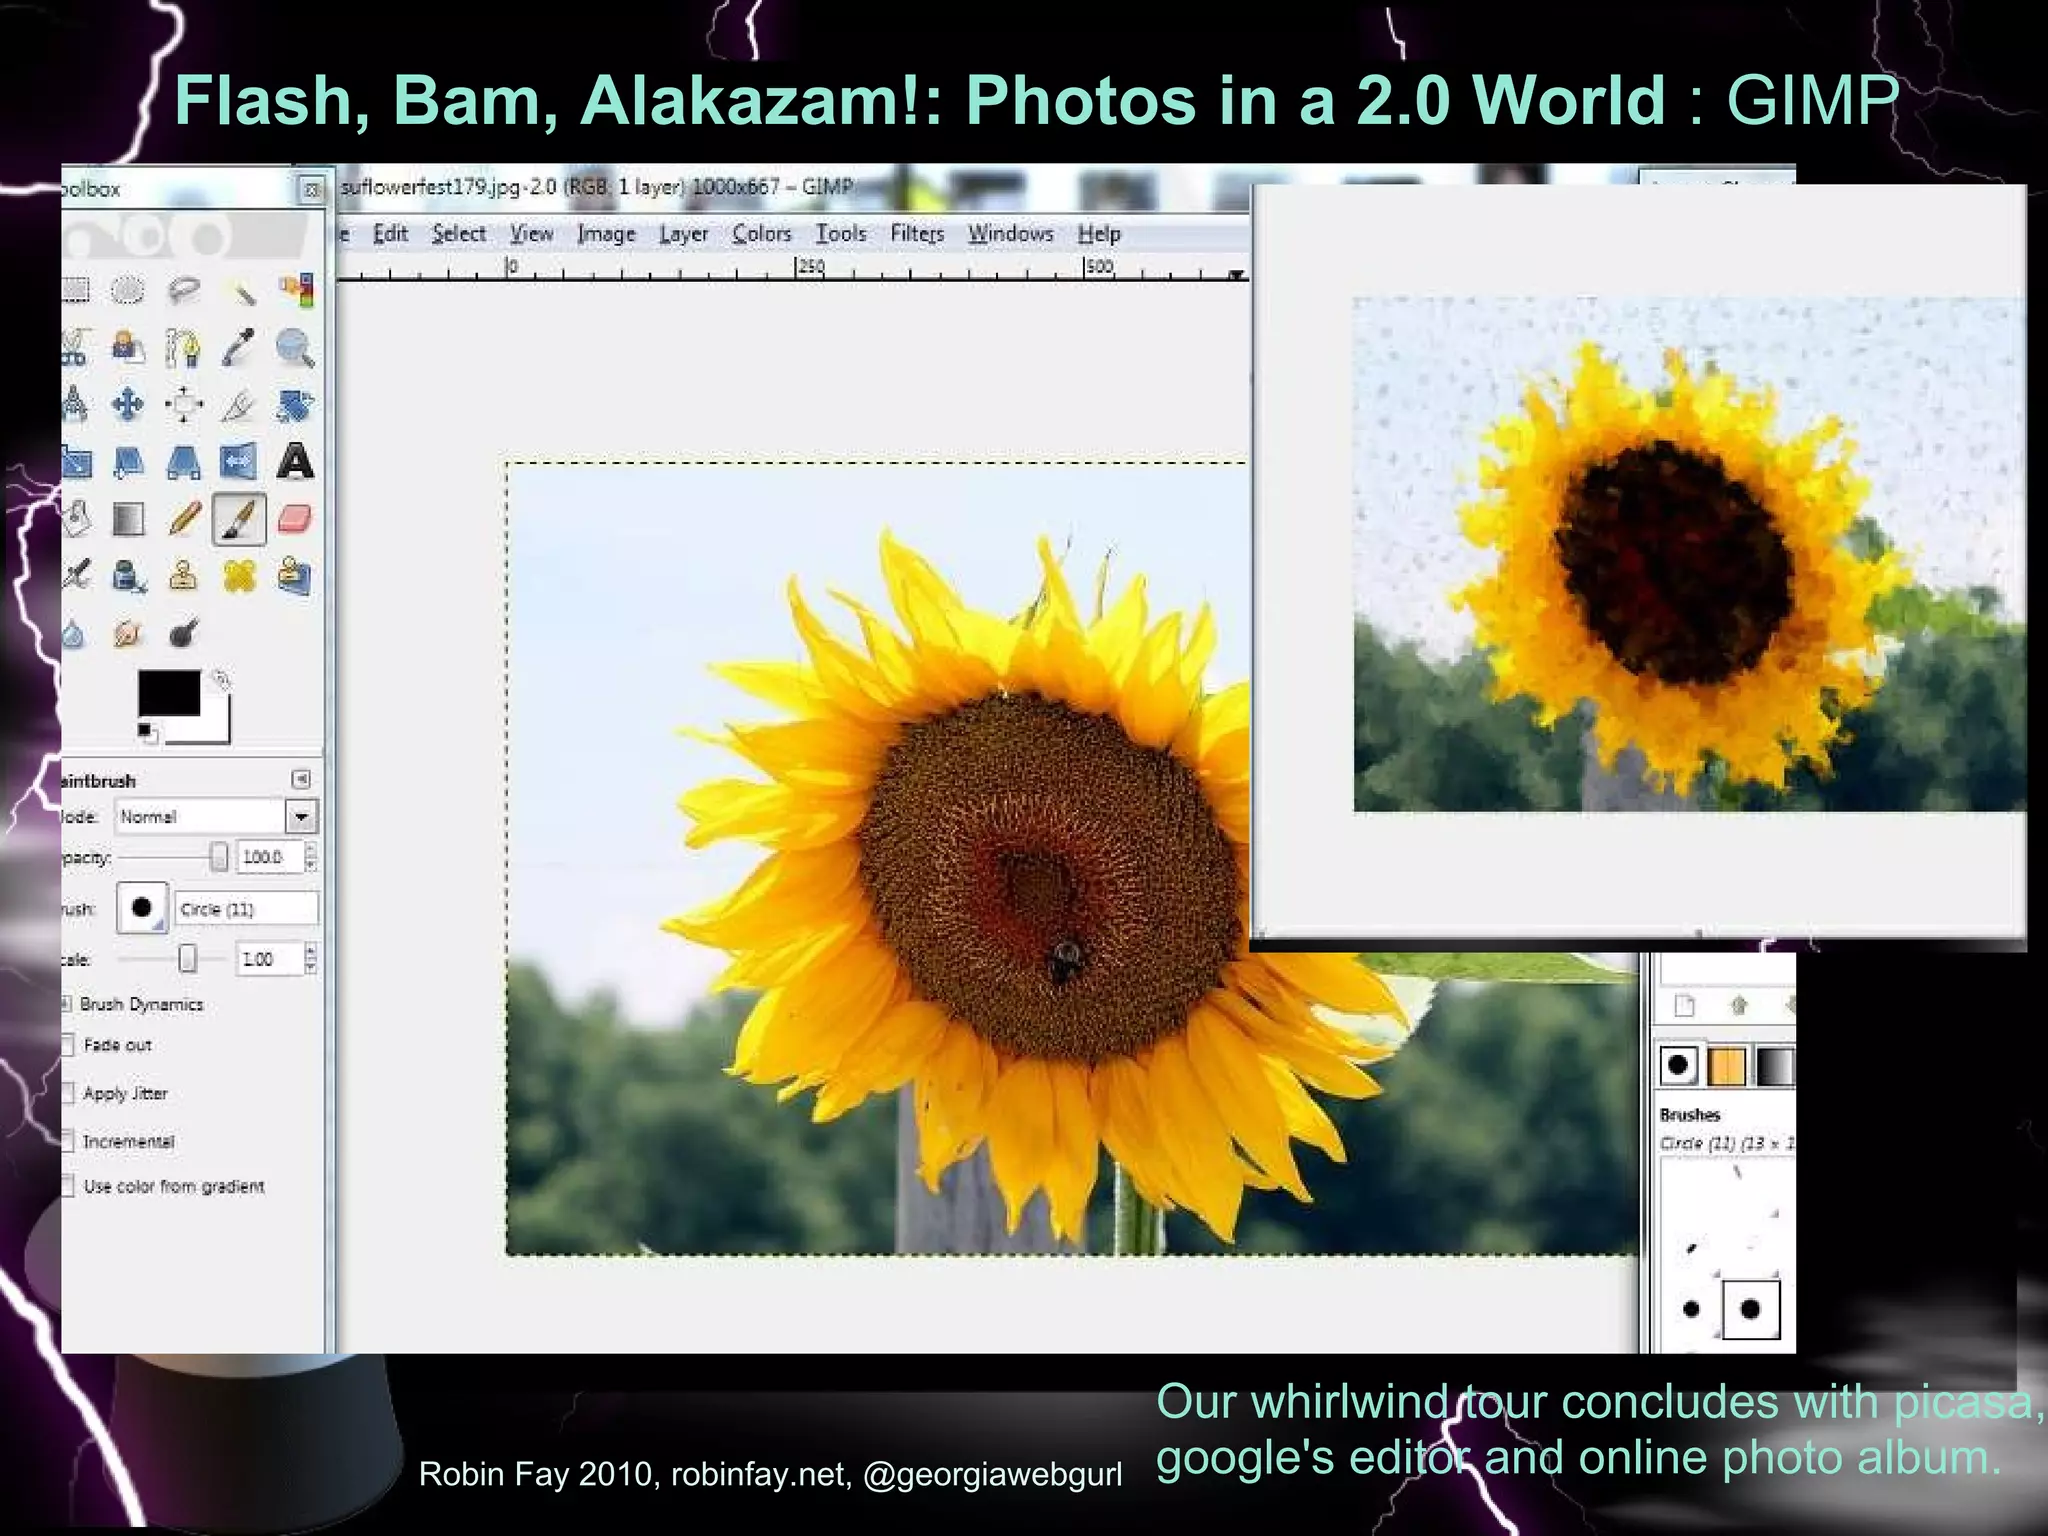Open the Image menu

tap(606, 234)
